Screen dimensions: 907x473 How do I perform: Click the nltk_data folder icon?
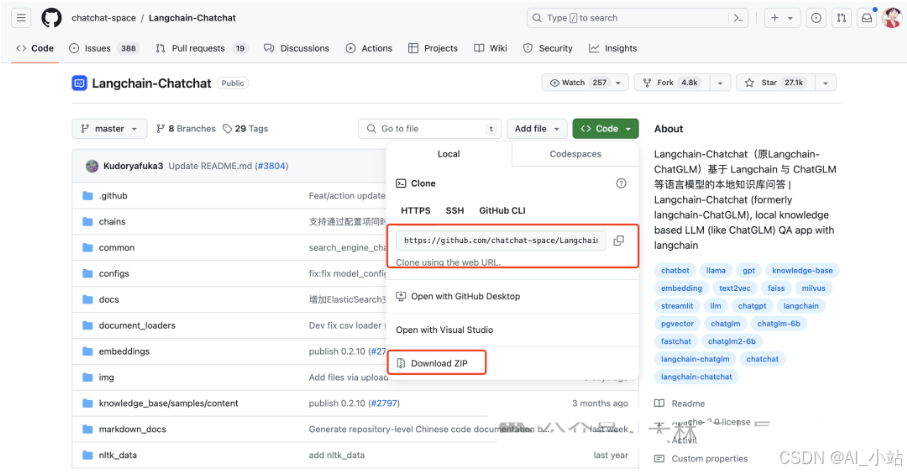88,455
